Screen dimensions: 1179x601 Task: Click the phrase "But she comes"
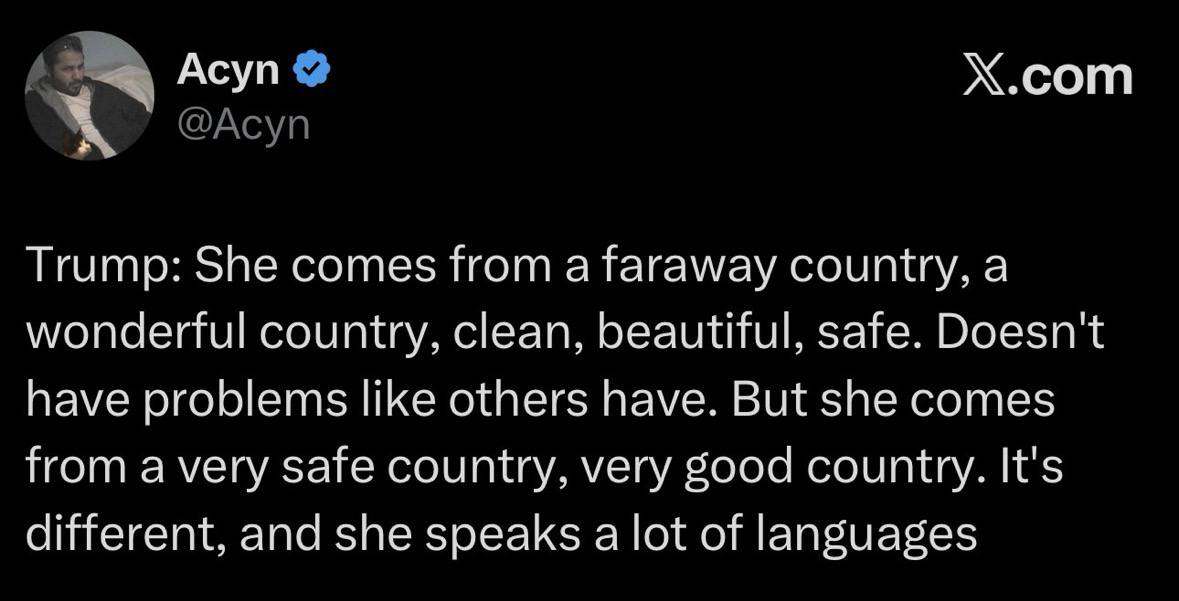pyautogui.click(x=894, y=400)
